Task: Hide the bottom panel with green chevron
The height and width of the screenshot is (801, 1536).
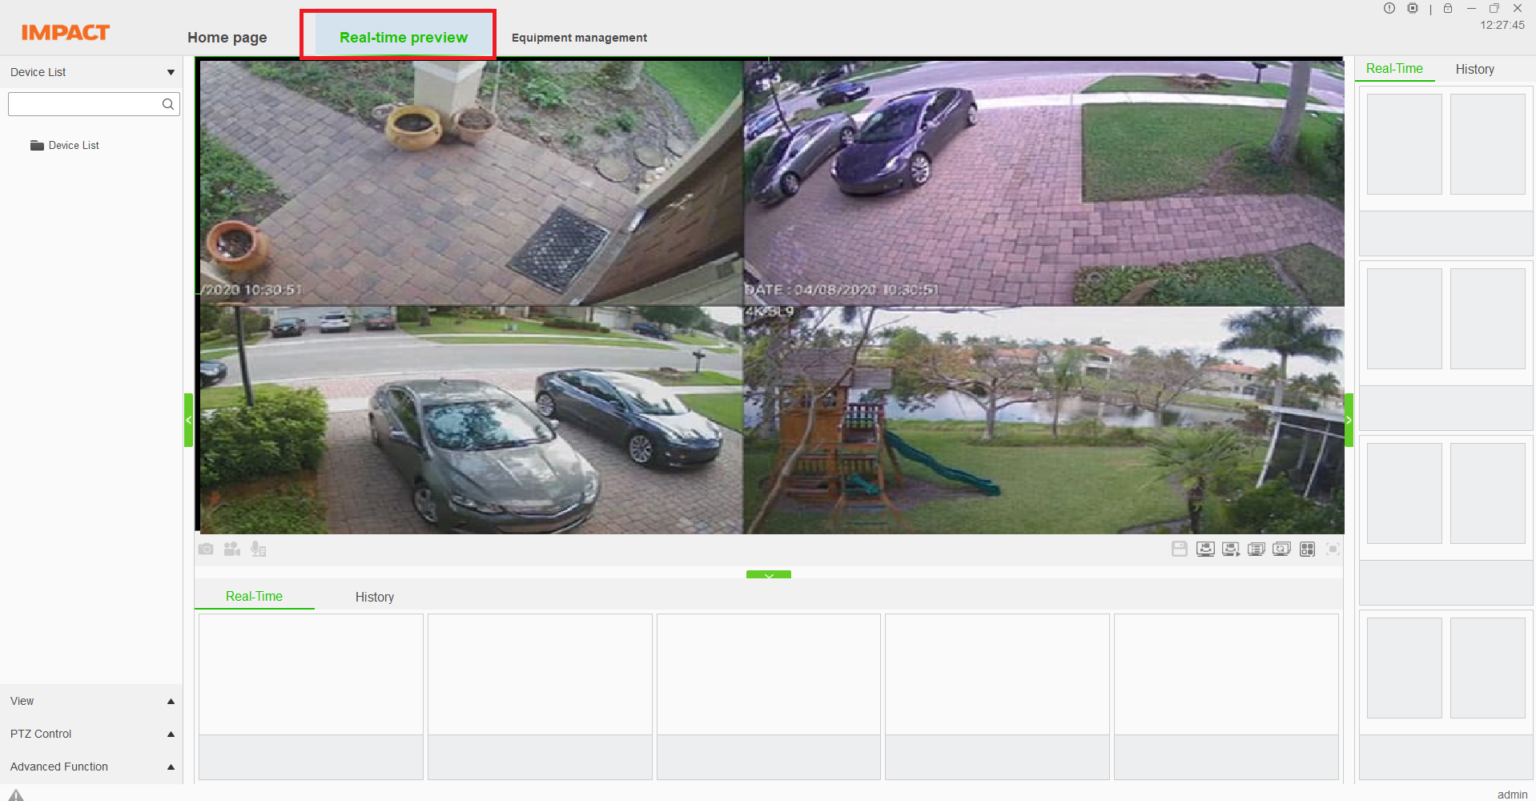Action: (768, 575)
